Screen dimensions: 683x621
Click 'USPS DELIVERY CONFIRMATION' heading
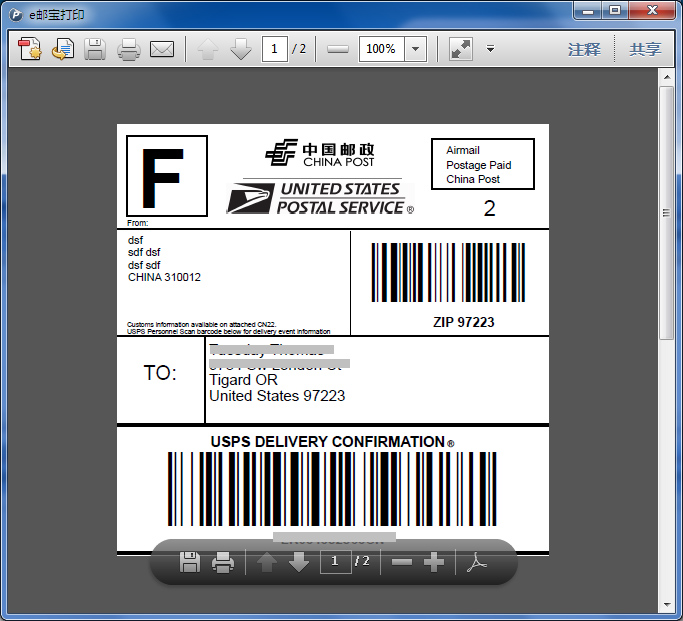(328, 442)
